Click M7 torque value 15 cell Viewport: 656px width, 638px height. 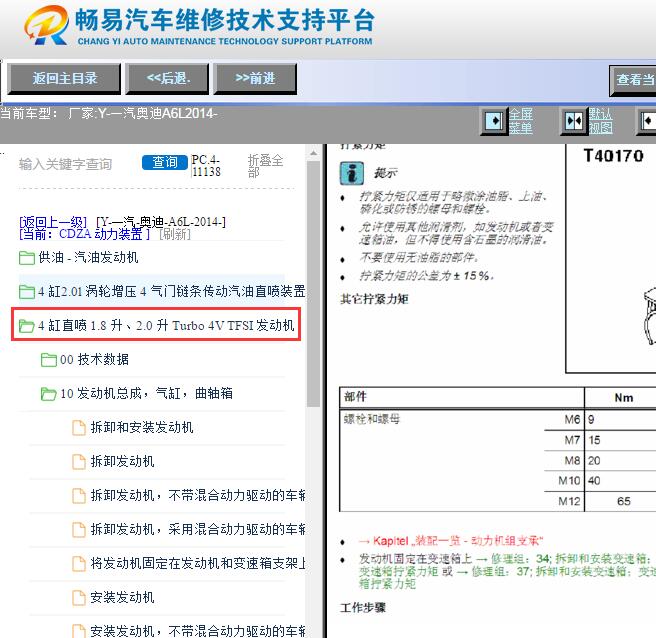pos(620,440)
